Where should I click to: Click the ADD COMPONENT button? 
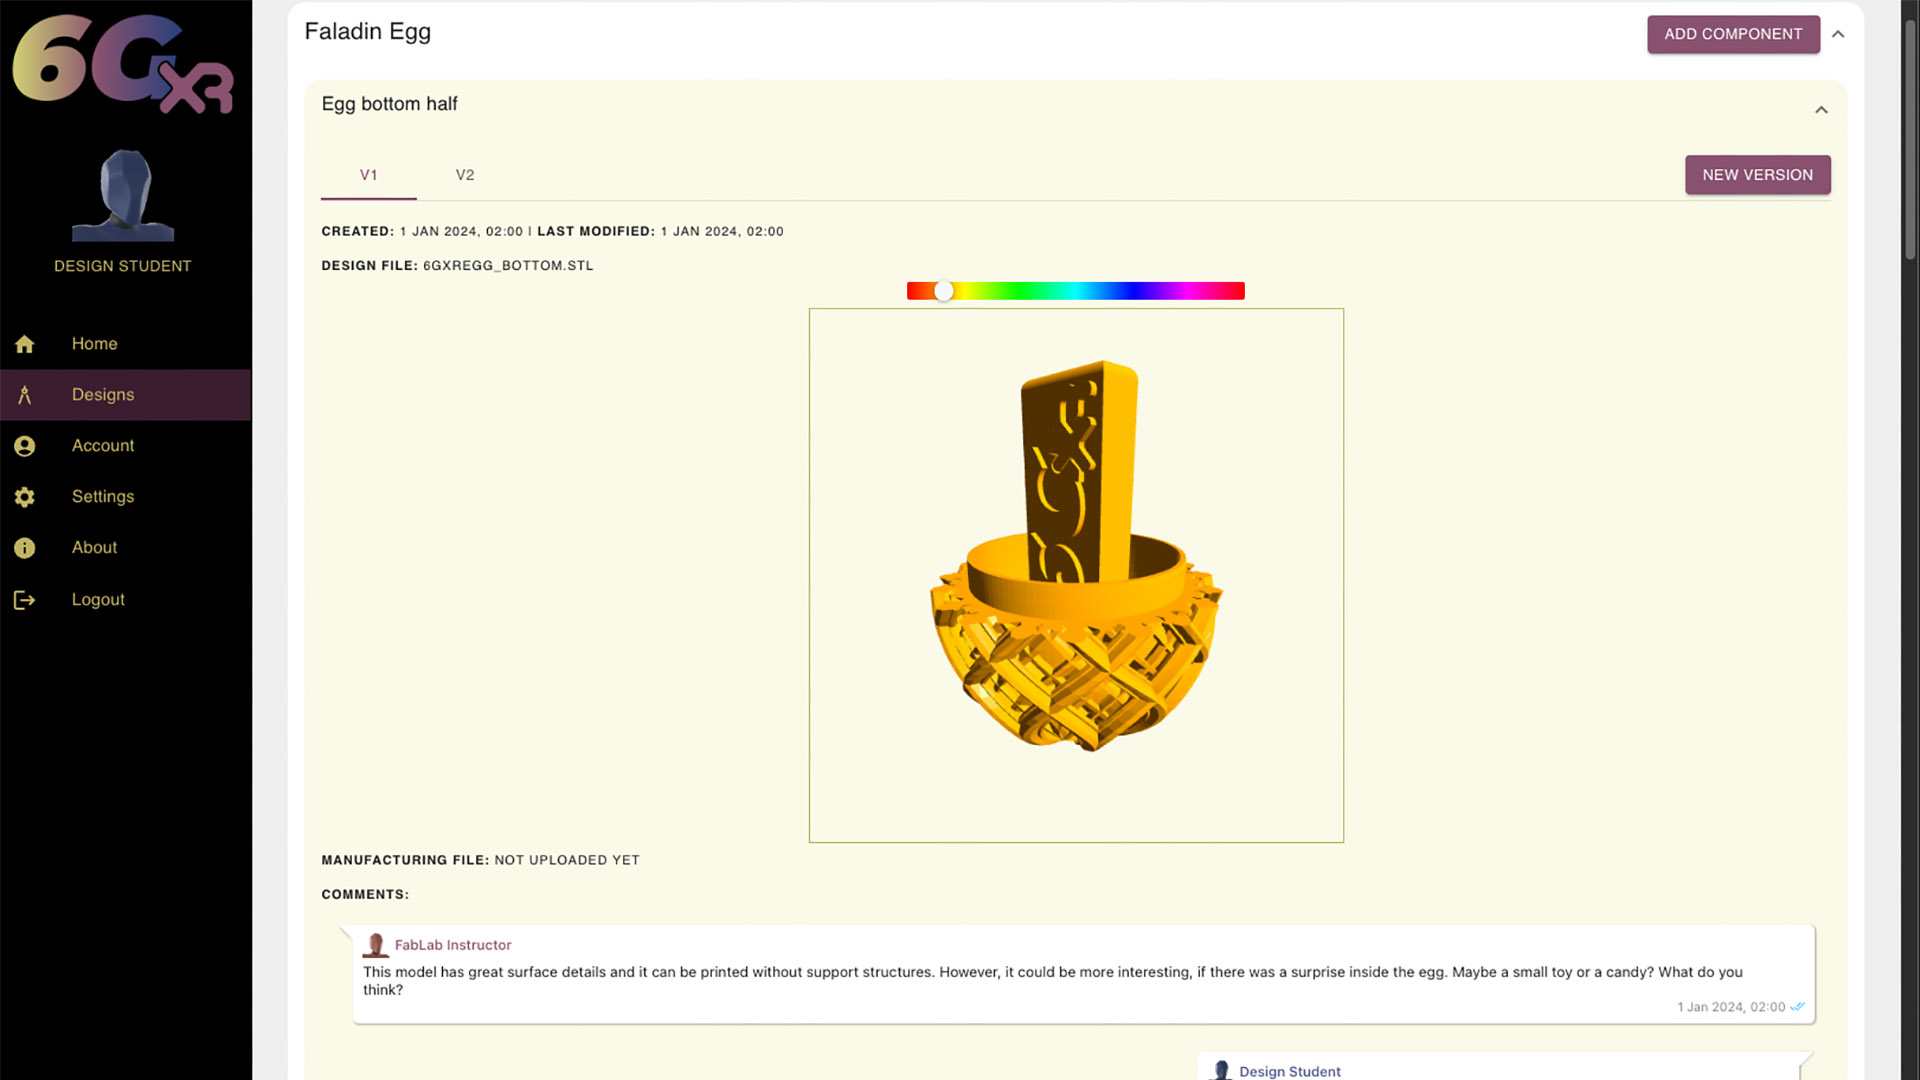[1733, 33]
